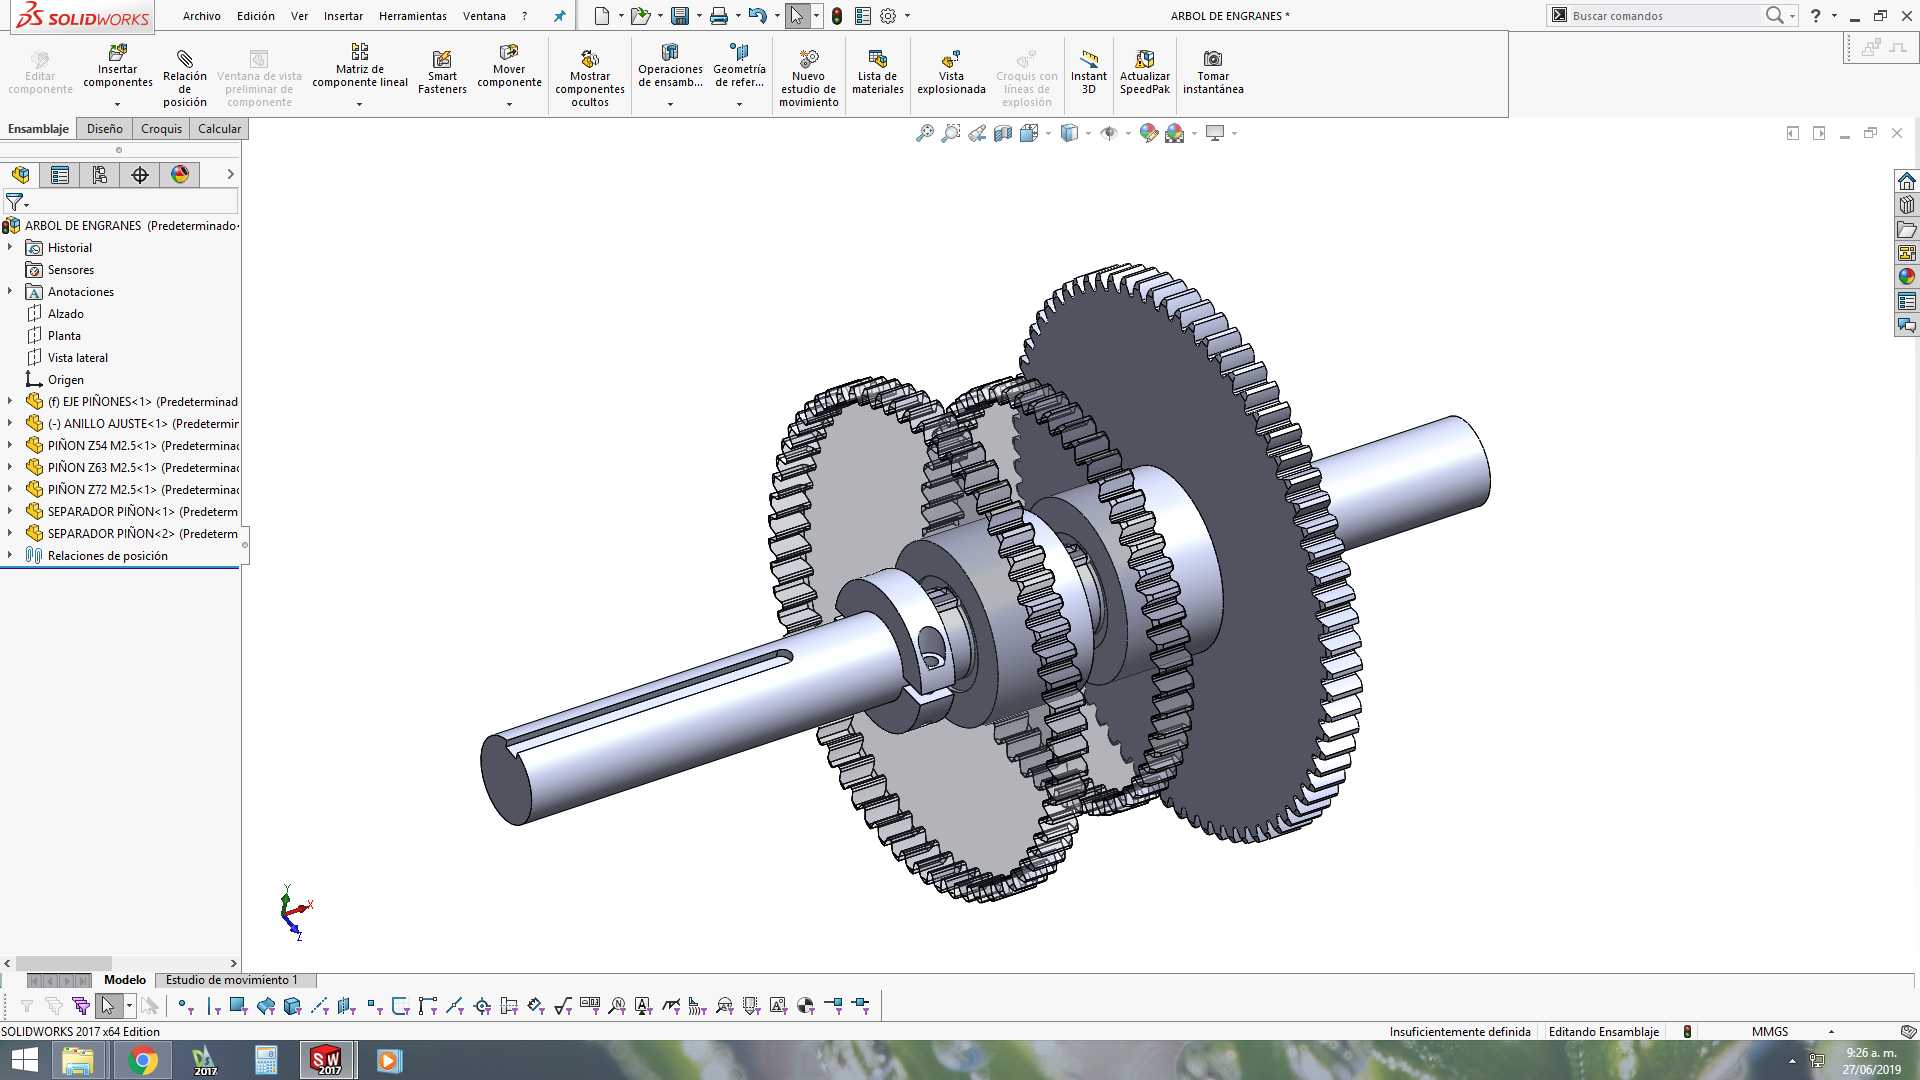Expand Relaciones de posición node
The width and height of the screenshot is (1920, 1080).
click(10, 555)
